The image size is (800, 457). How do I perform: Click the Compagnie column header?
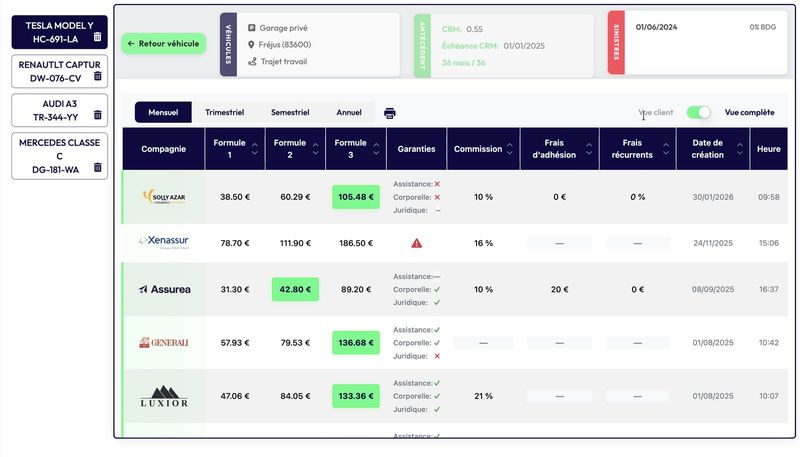click(163, 149)
